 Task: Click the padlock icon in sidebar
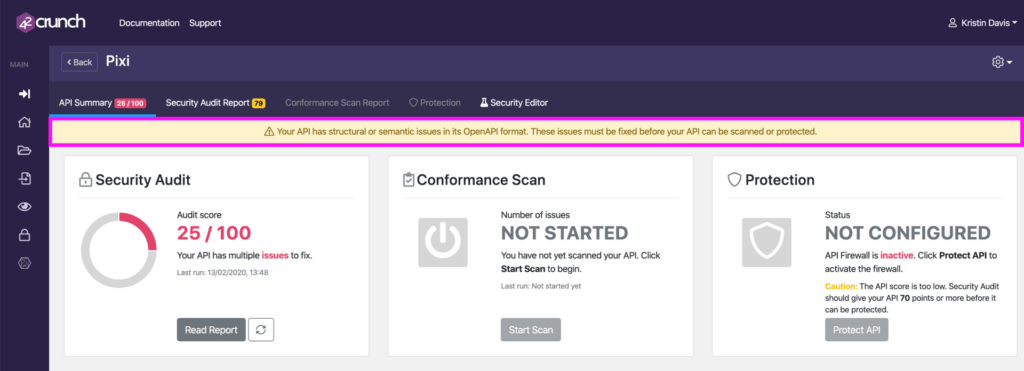coord(24,235)
